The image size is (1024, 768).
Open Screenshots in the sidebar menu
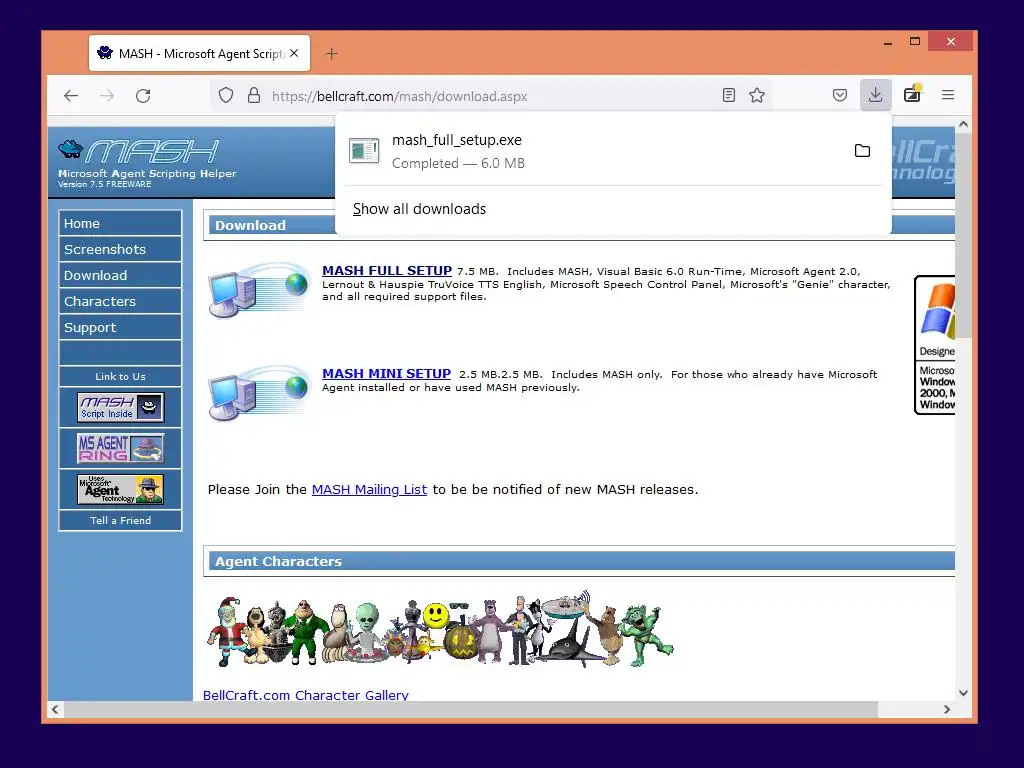pyautogui.click(x=120, y=249)
